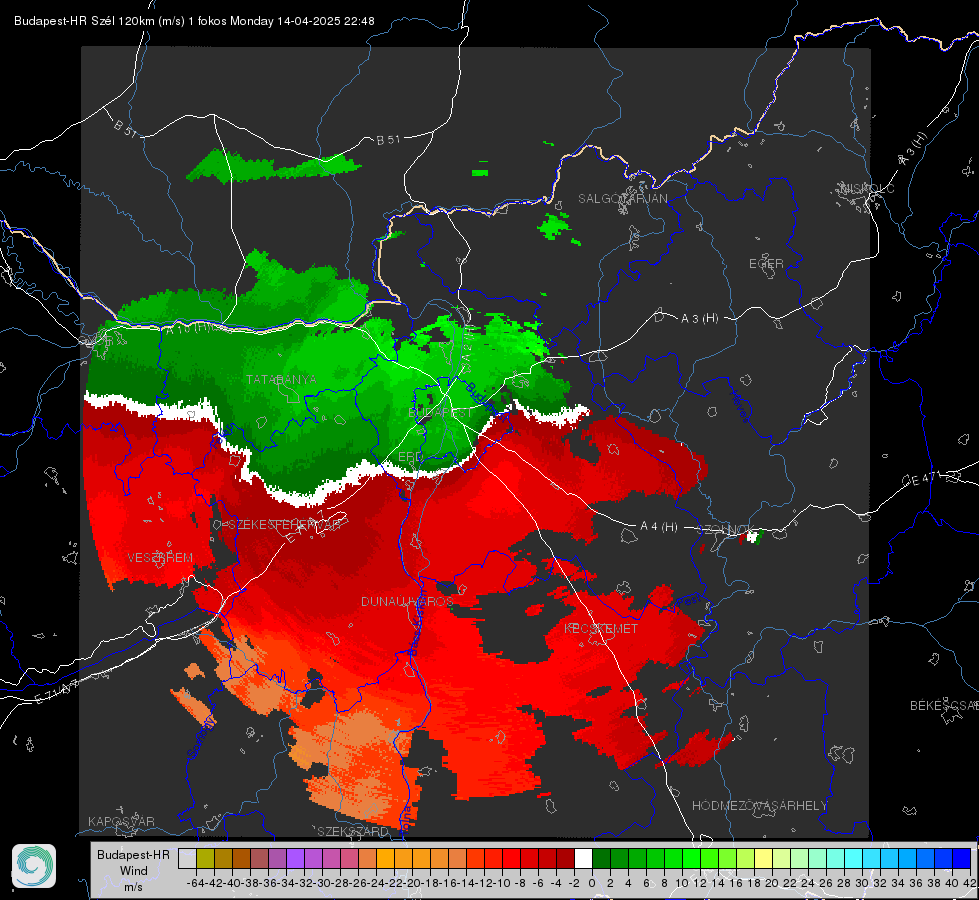Click the Budapest-HR Wind m/s legend title
The width and height of the screenshot is (979, 900).
(x=133, y=870)
